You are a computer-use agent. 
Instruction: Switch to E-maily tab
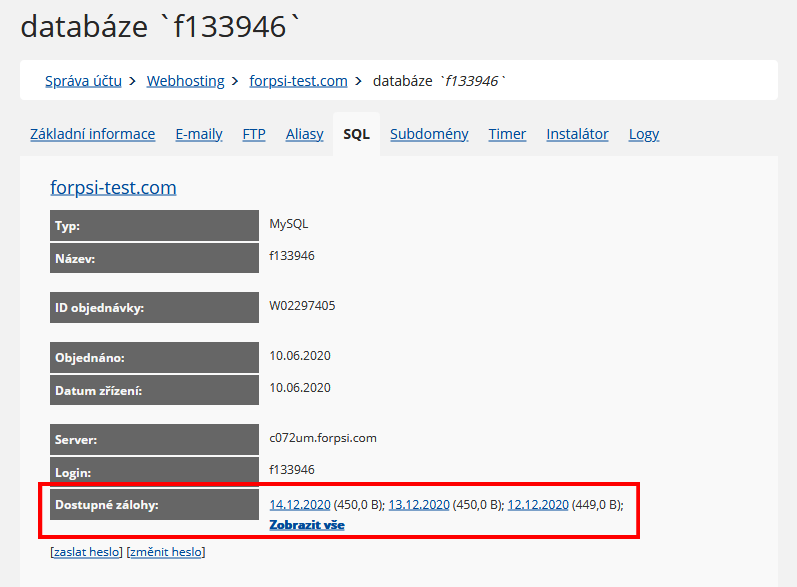(x=199, y=134)
